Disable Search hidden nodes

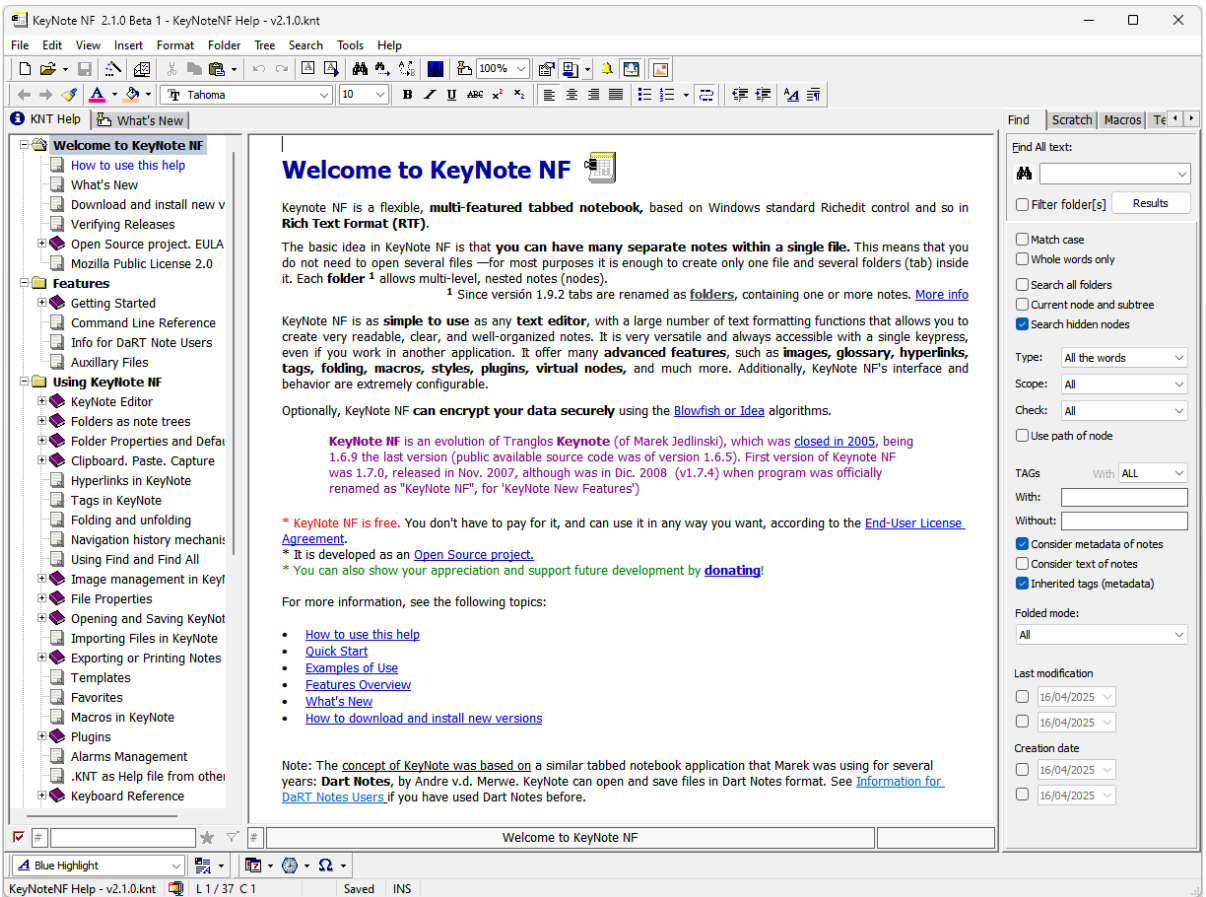[x=1022, y=324]
